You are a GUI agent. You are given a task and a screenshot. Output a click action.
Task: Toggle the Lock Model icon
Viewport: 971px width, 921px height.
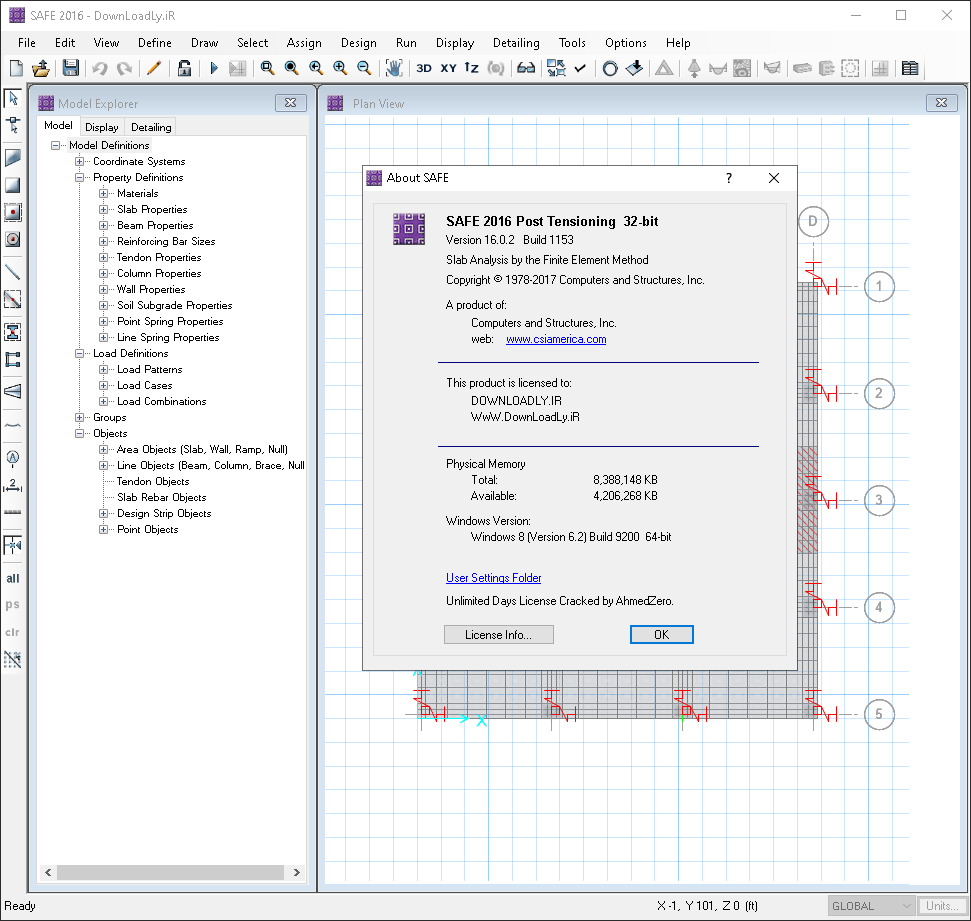point(186,68)
